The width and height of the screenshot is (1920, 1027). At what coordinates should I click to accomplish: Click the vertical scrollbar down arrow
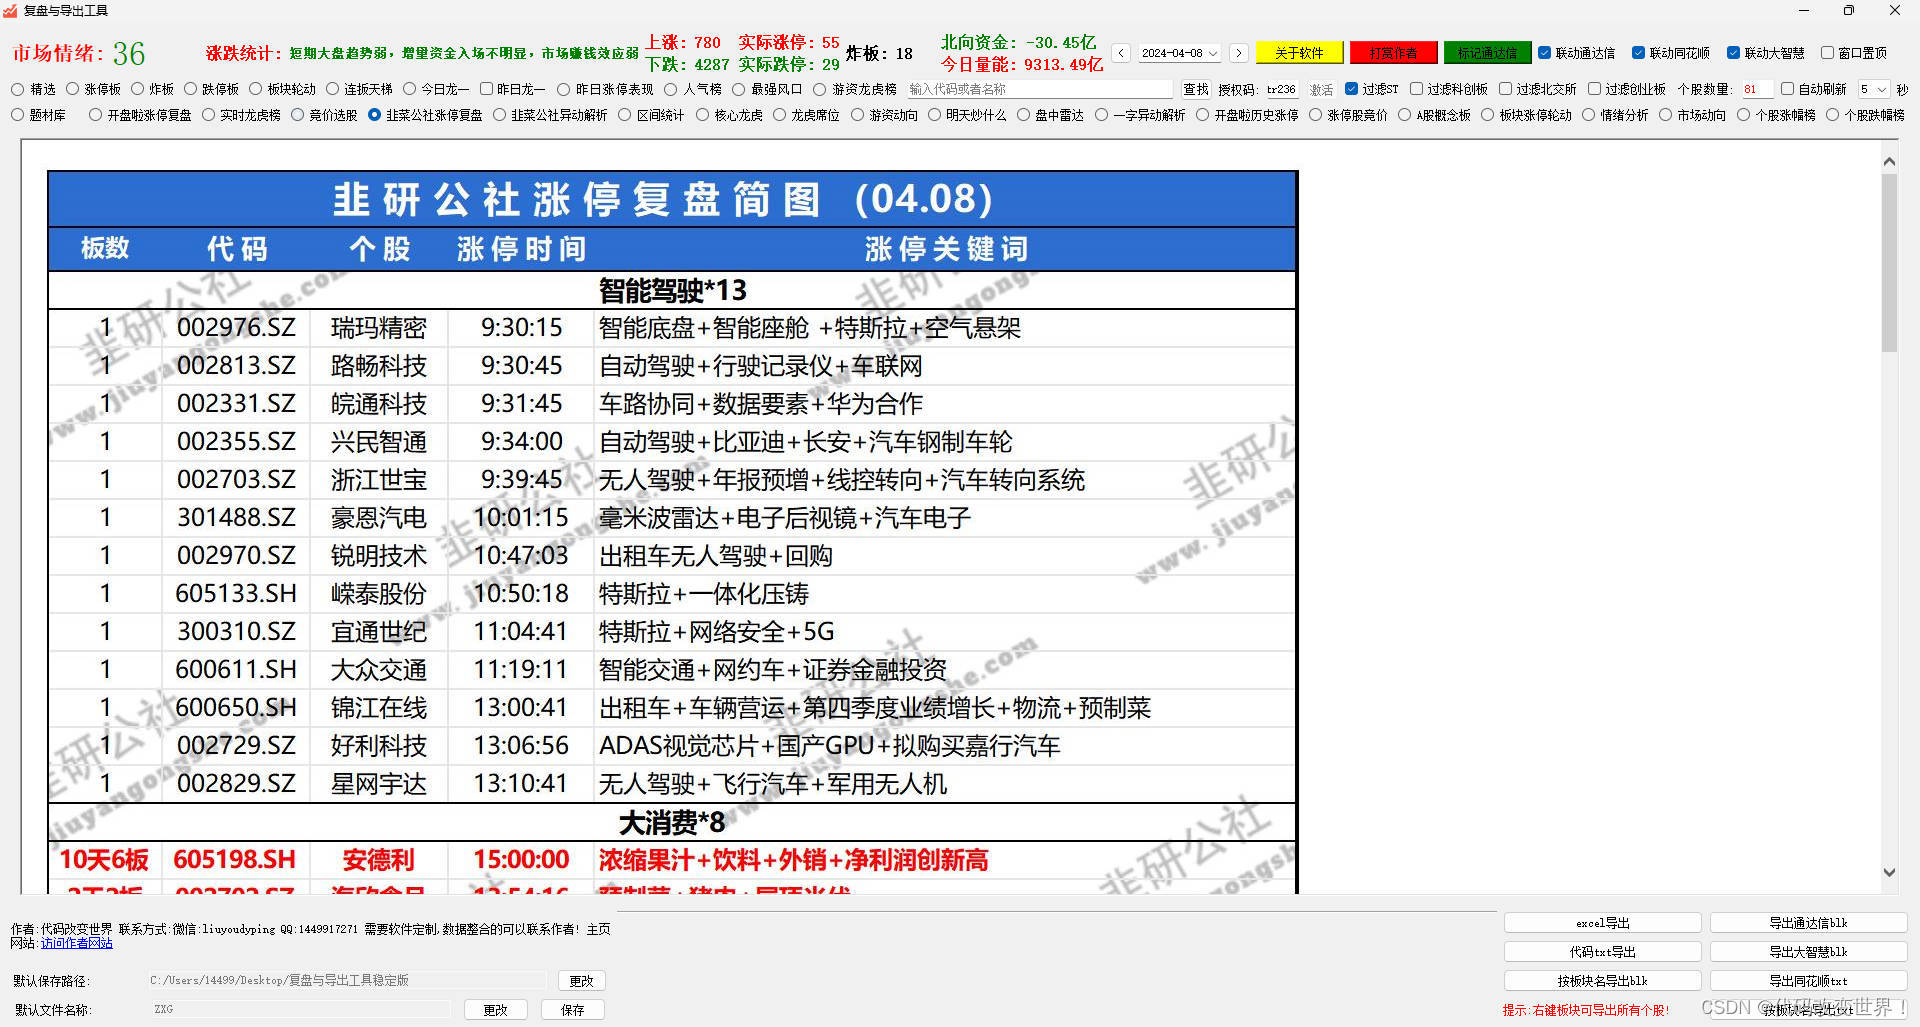coord(1889,872)
